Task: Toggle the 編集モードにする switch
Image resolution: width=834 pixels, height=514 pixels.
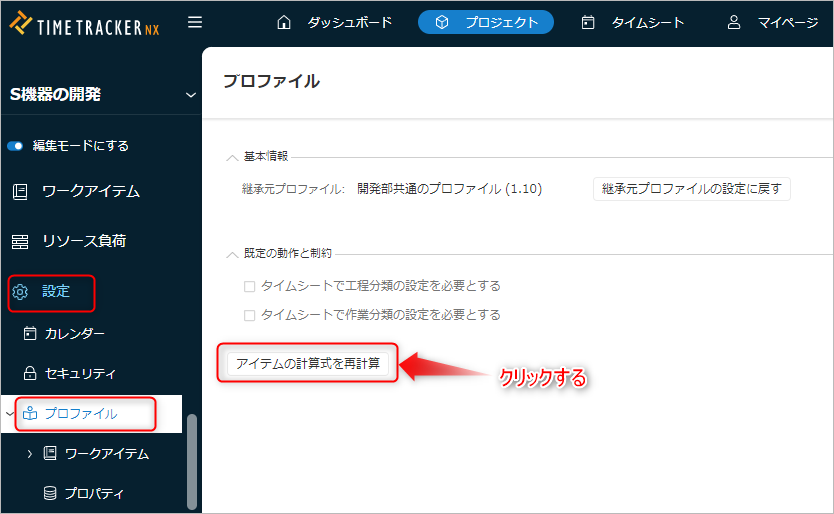Action: pyautogui.click(x=15, y=146)
